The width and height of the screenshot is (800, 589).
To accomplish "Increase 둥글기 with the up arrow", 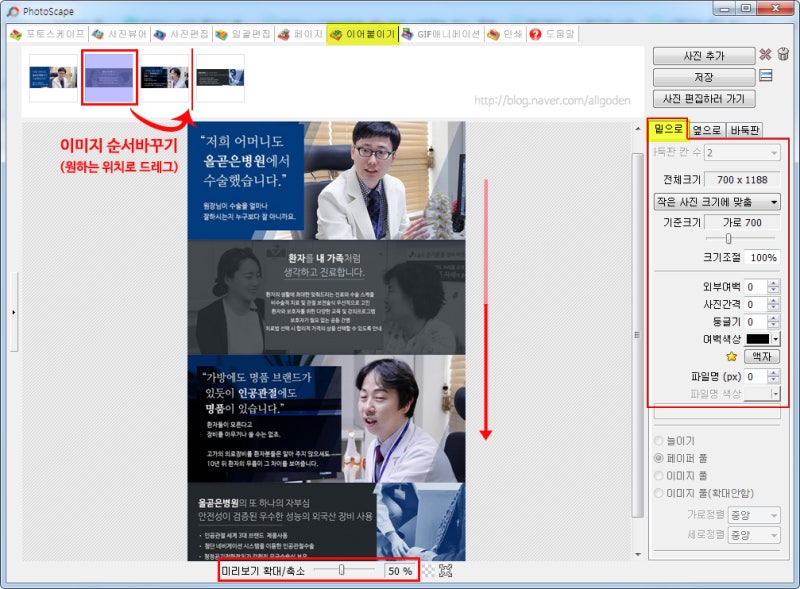I will coord(773,318).
